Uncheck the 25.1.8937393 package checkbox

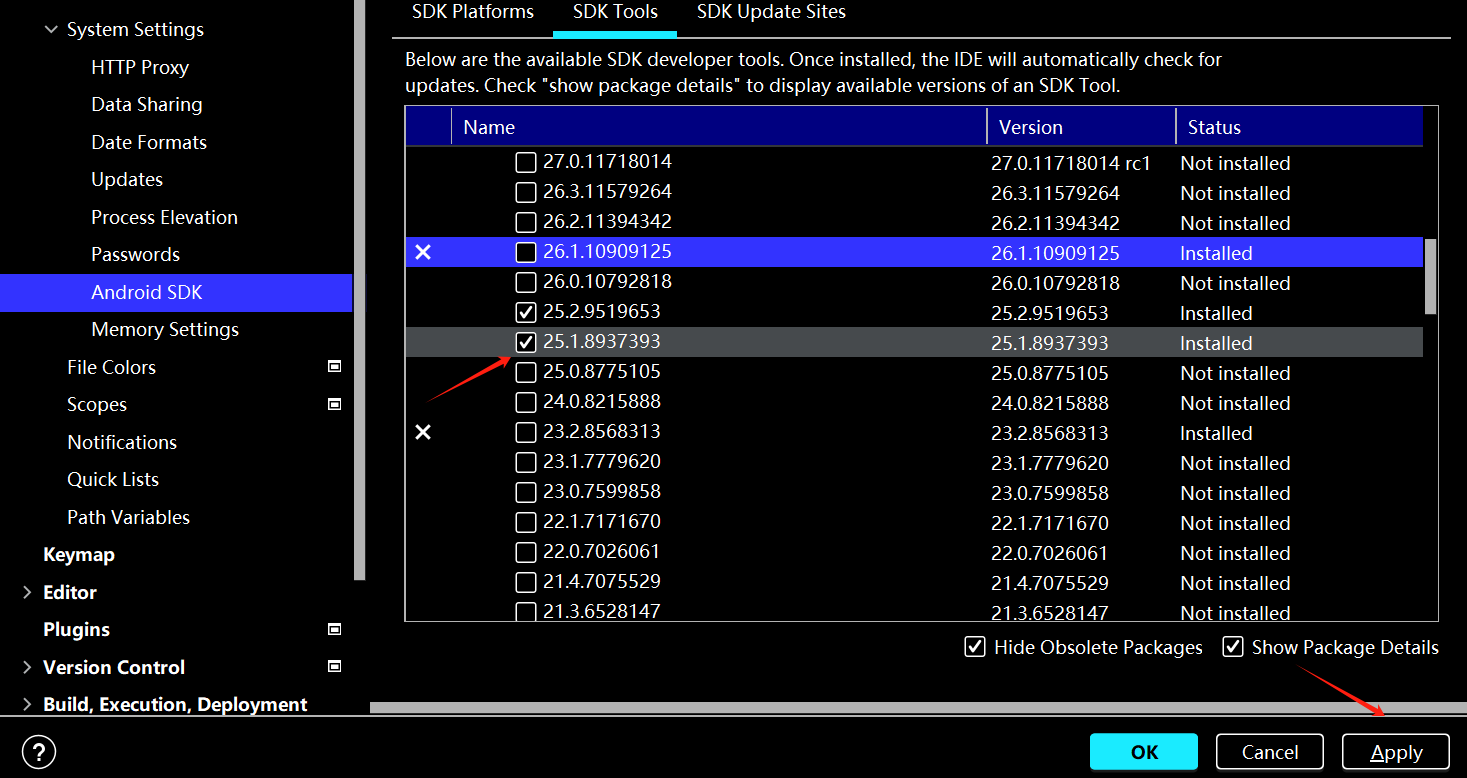coord(526,342)
